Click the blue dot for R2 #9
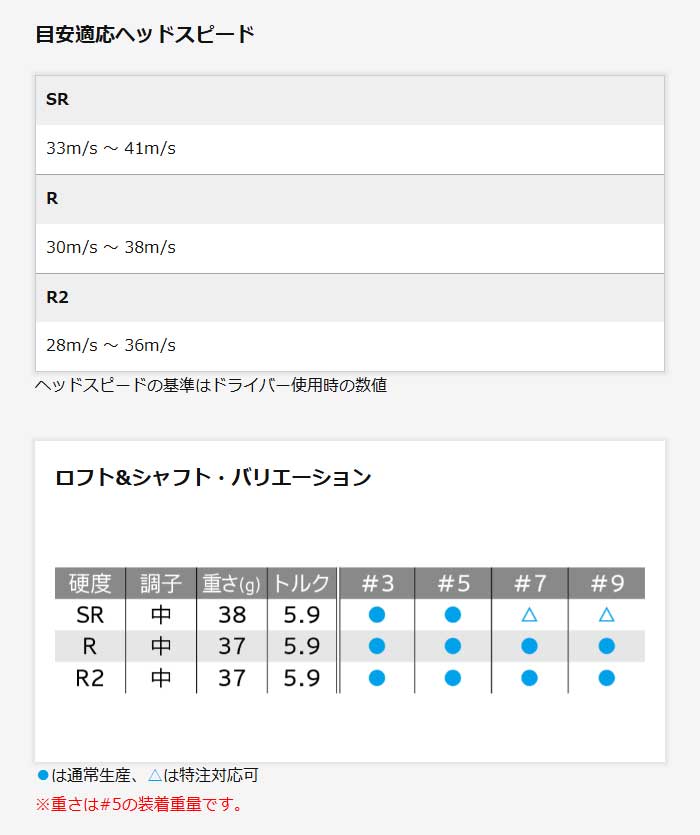 click(x=606, y=678)
